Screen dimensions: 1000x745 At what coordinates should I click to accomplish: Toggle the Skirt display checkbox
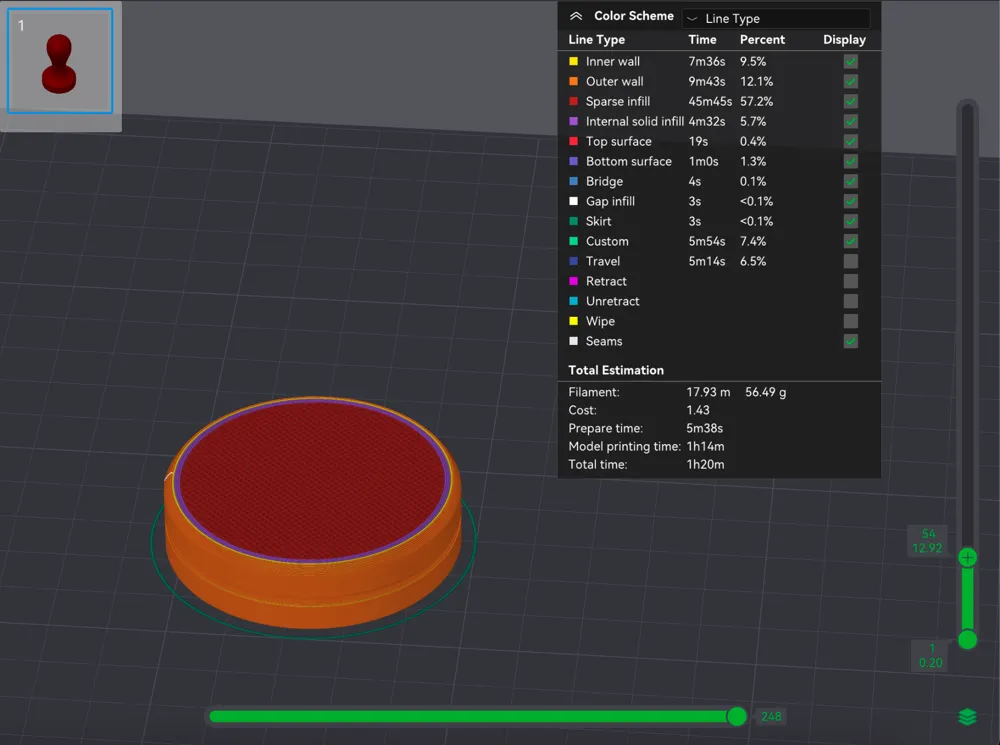[x=850, y=221]
